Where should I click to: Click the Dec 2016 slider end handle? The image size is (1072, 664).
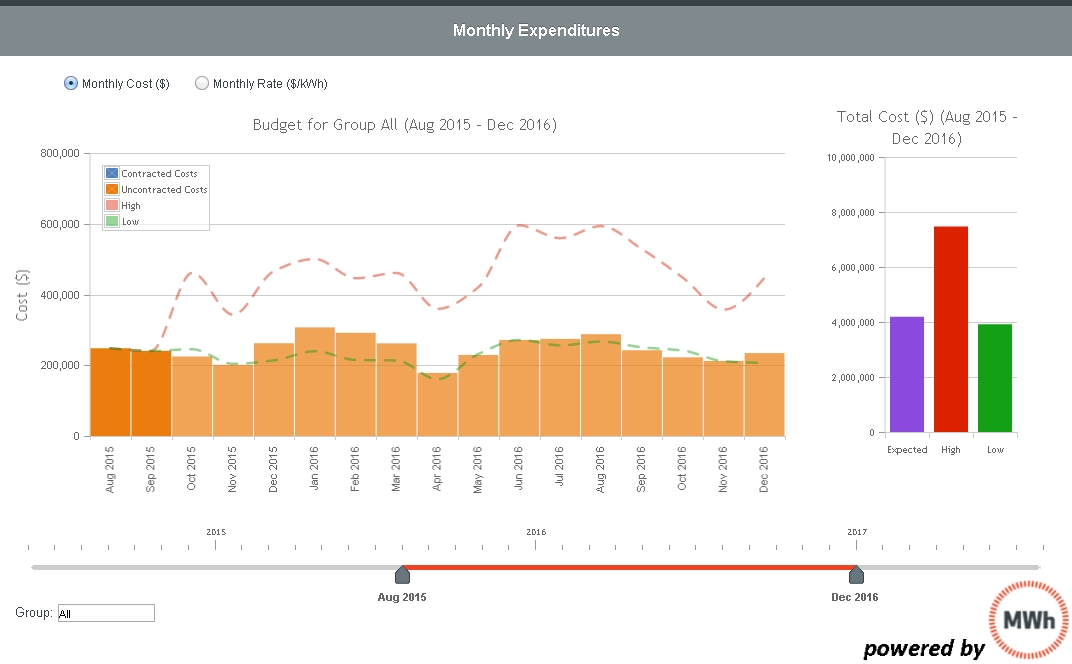click(856, 575)
